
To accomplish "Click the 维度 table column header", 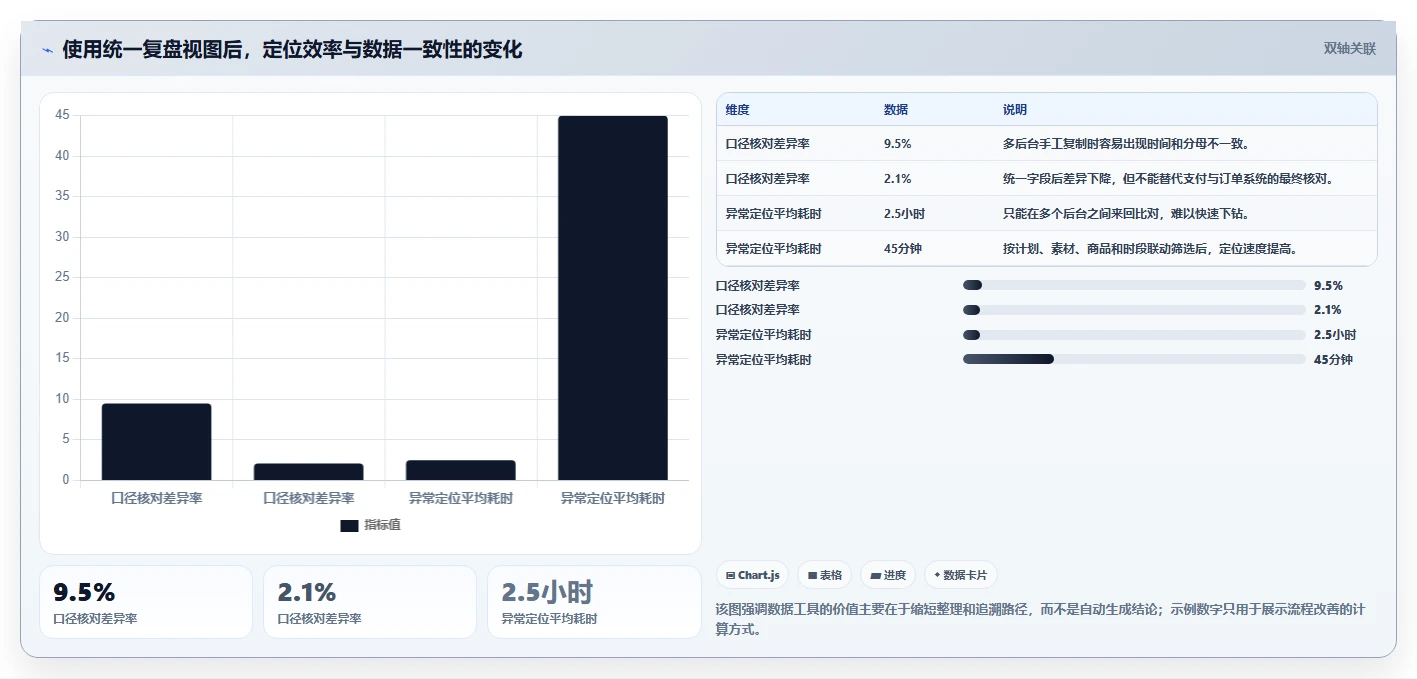I will [738, 110].
